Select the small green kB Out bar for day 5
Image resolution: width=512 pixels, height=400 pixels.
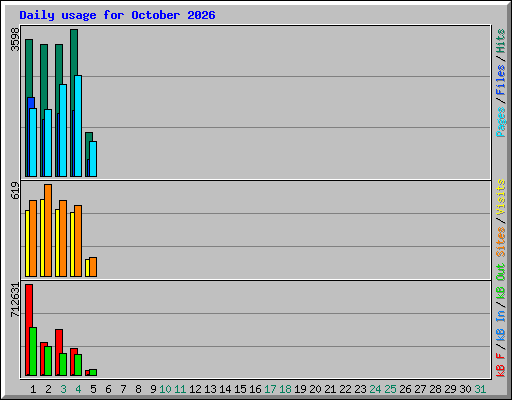tap(93, 372)
